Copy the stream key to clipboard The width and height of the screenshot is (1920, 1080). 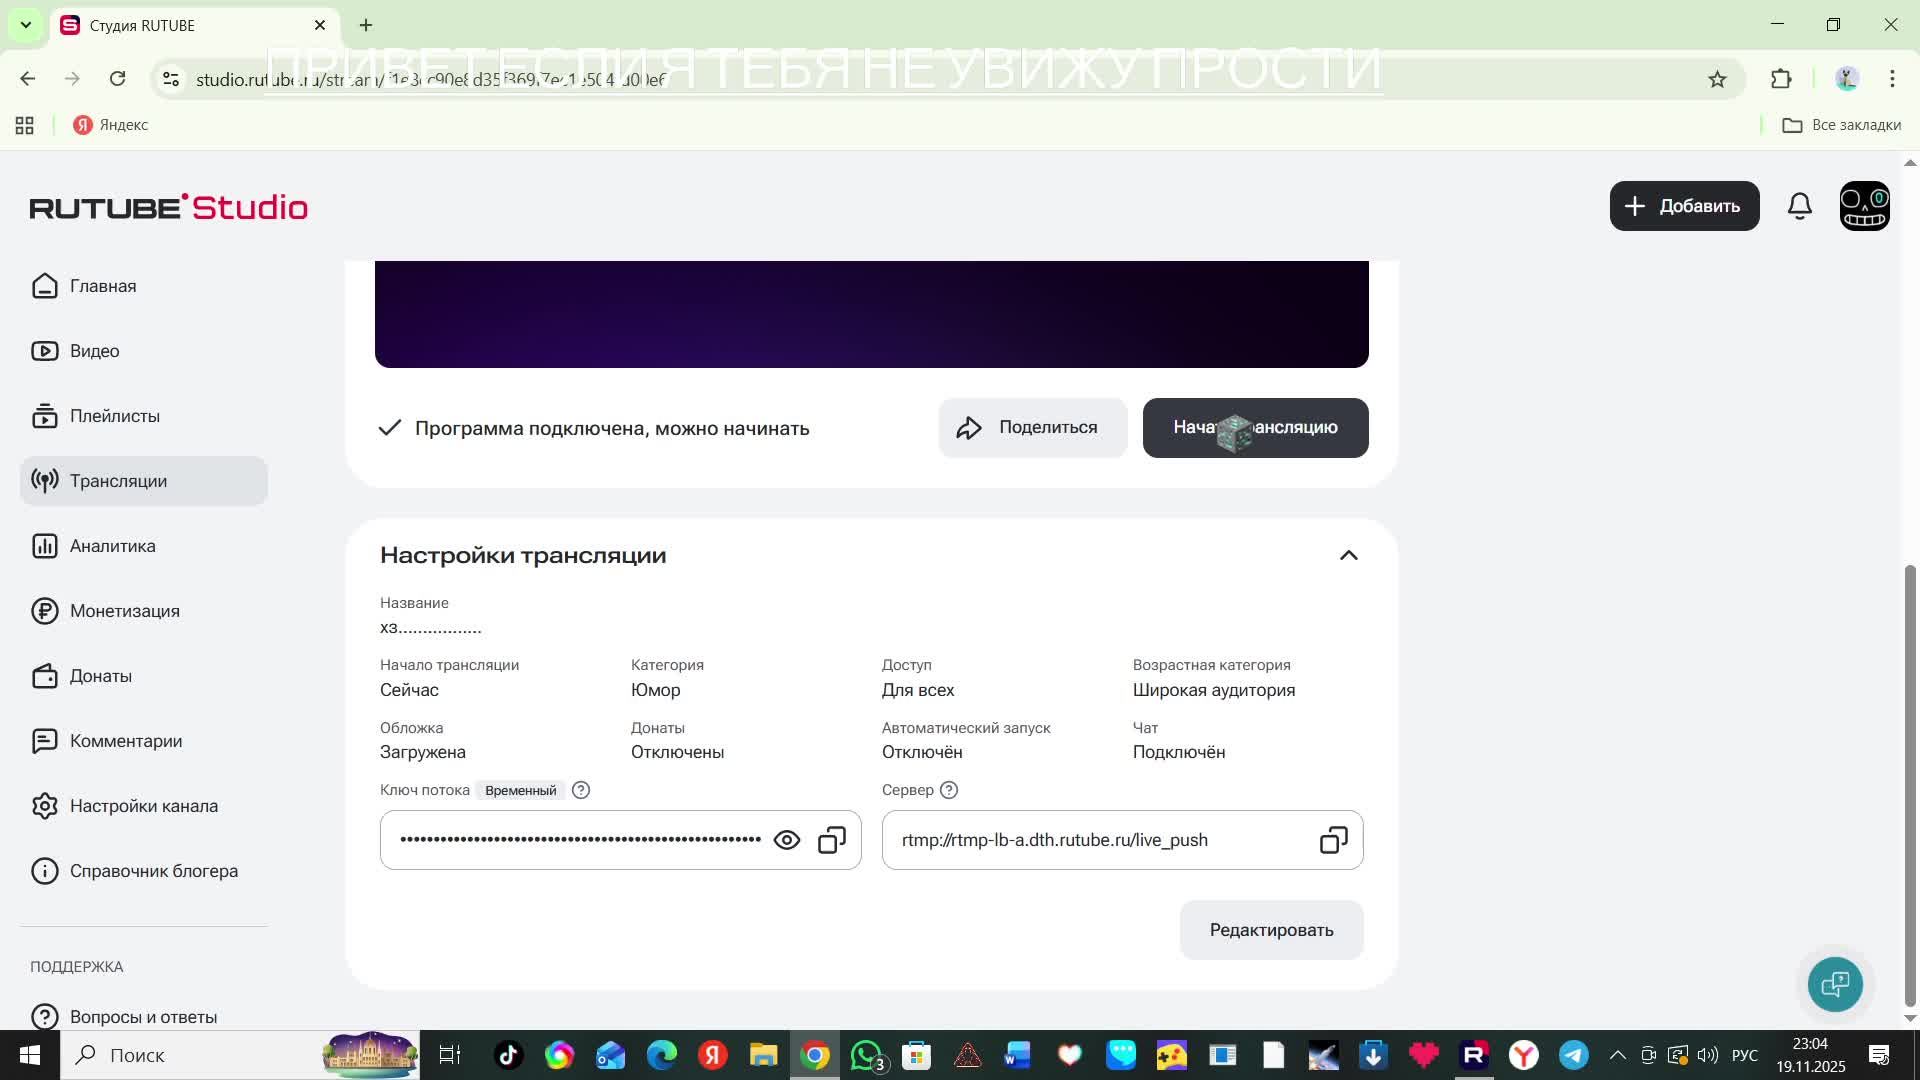[x=832, y=840]
